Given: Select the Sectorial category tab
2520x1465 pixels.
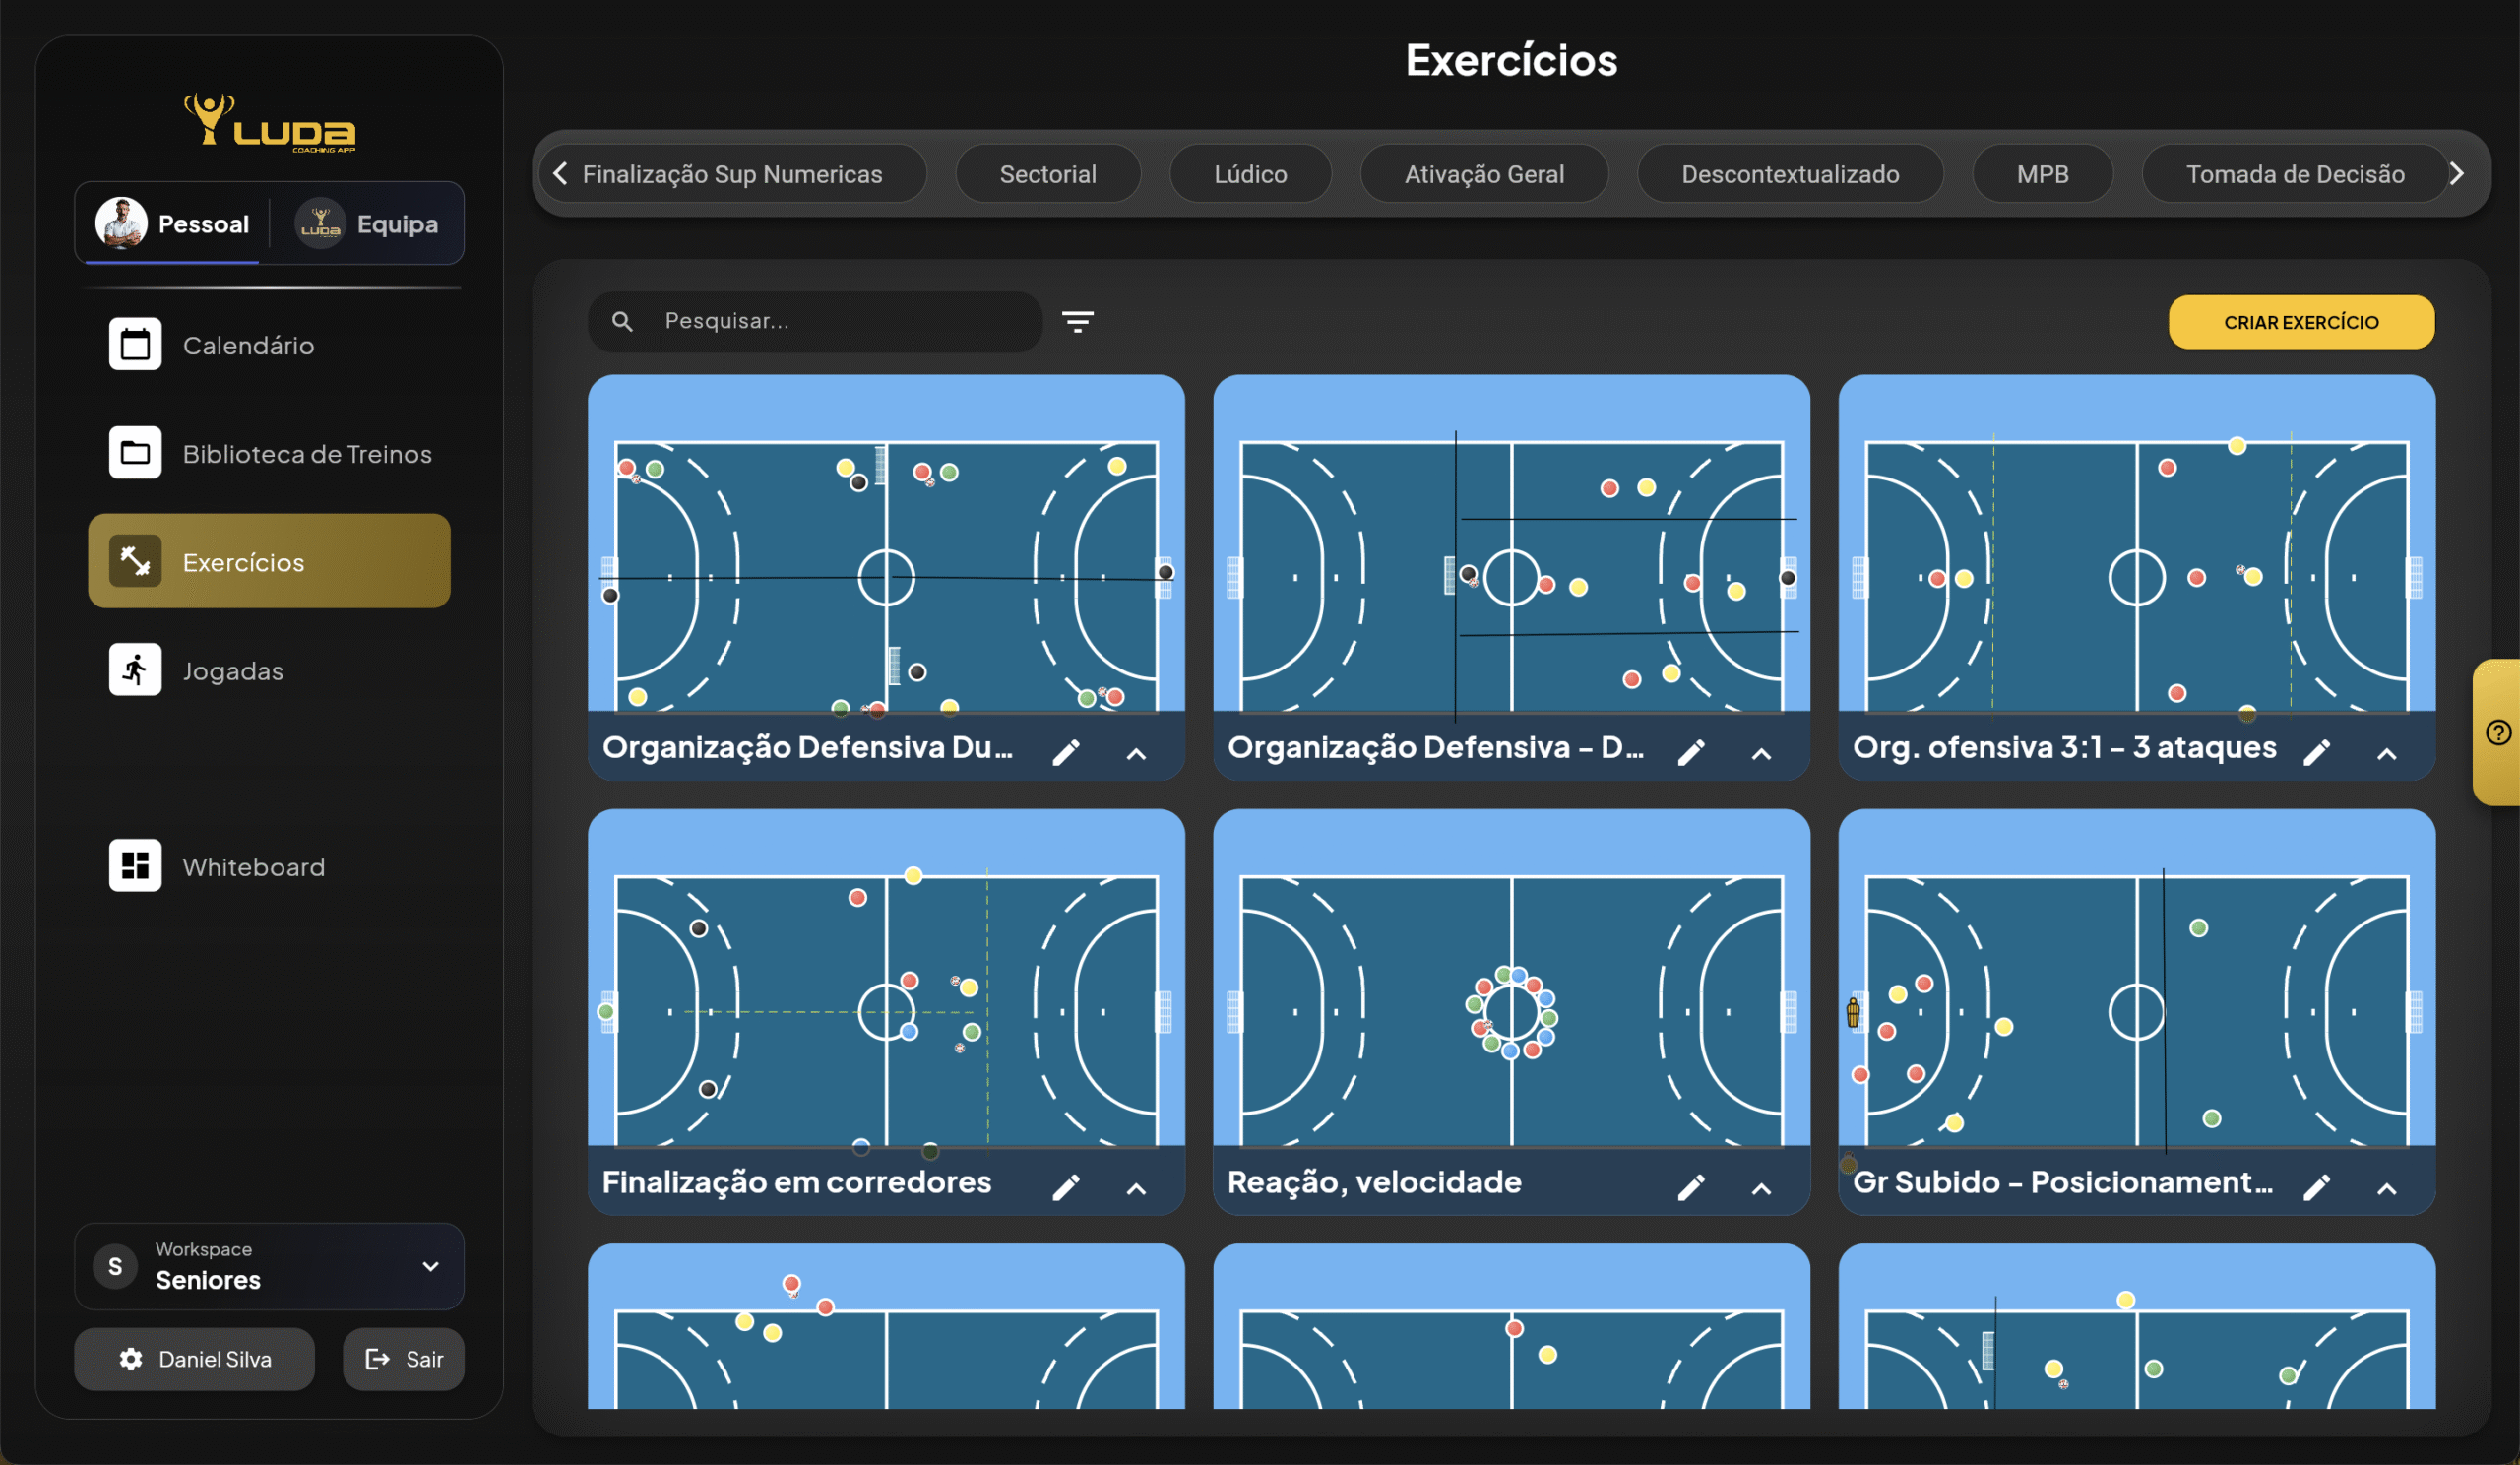Looking at the screenshot, I should (1048, 174).
